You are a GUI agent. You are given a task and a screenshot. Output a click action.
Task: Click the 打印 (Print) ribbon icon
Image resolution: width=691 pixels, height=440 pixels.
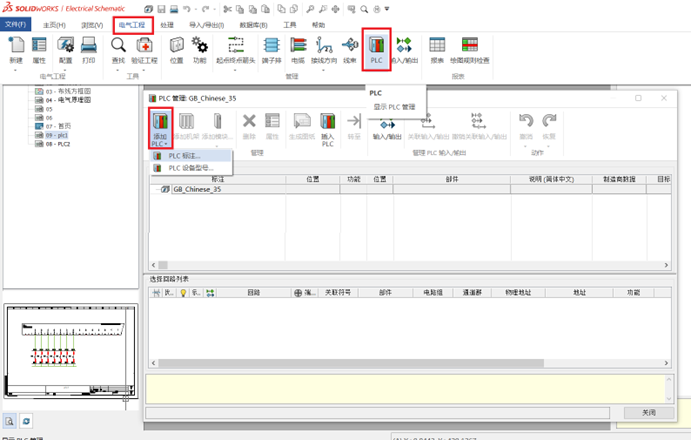pyautogui.click(x=89, y=46)
